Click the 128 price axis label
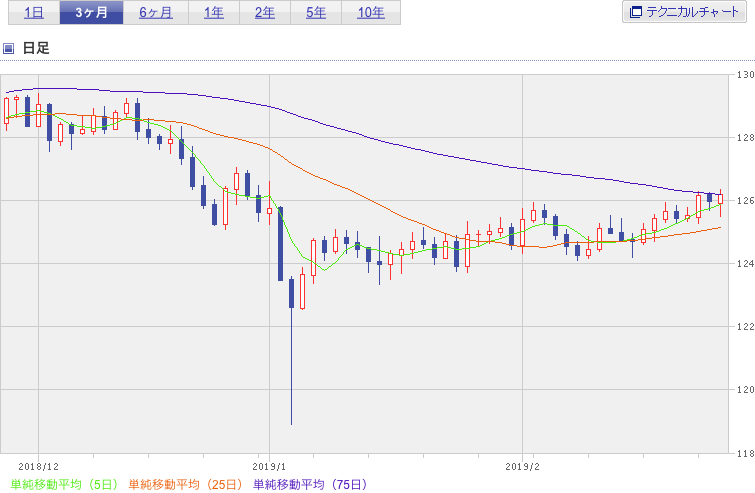This screenshot has width=755, height=493. coord(745,138)
